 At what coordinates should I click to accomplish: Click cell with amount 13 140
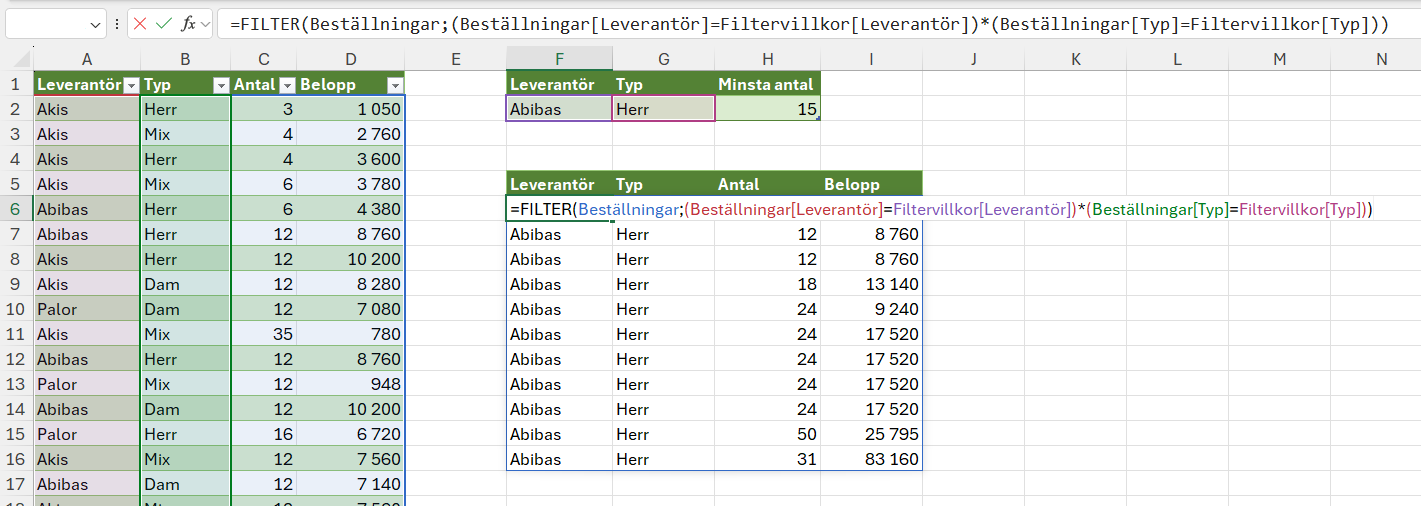(x=871, y=284)
